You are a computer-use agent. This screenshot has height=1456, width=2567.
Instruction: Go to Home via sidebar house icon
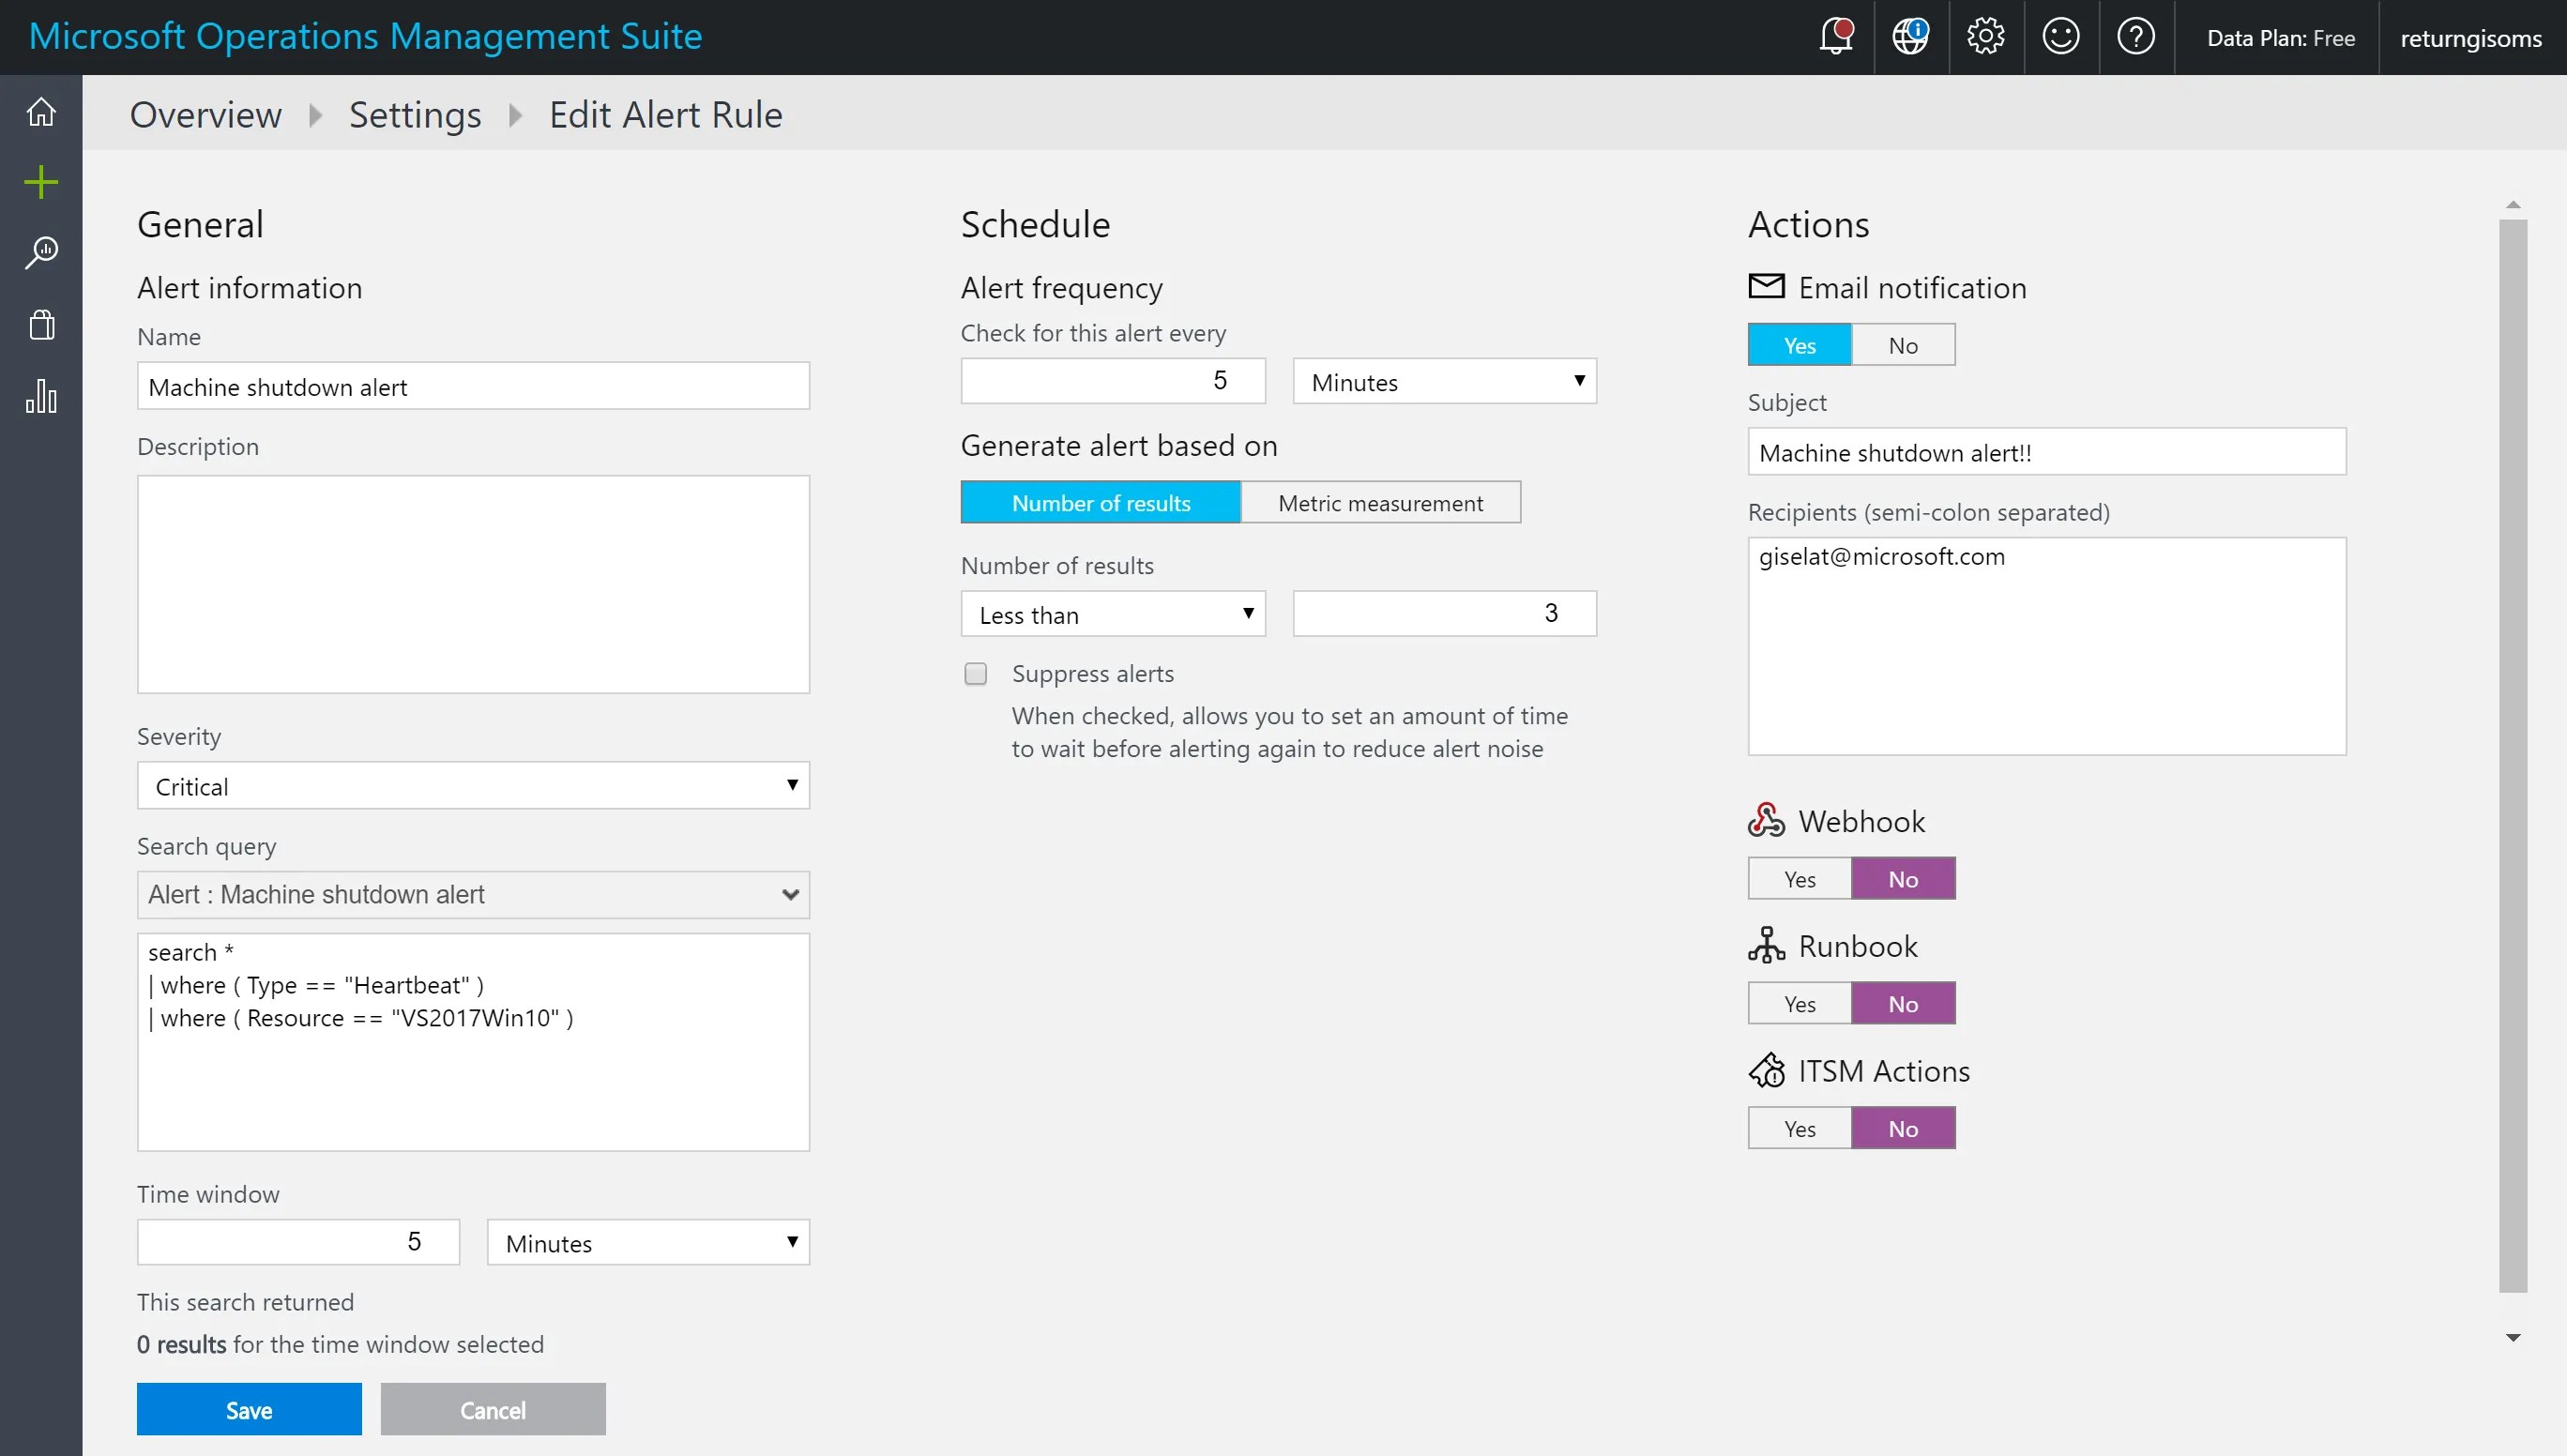click(41, 111)
